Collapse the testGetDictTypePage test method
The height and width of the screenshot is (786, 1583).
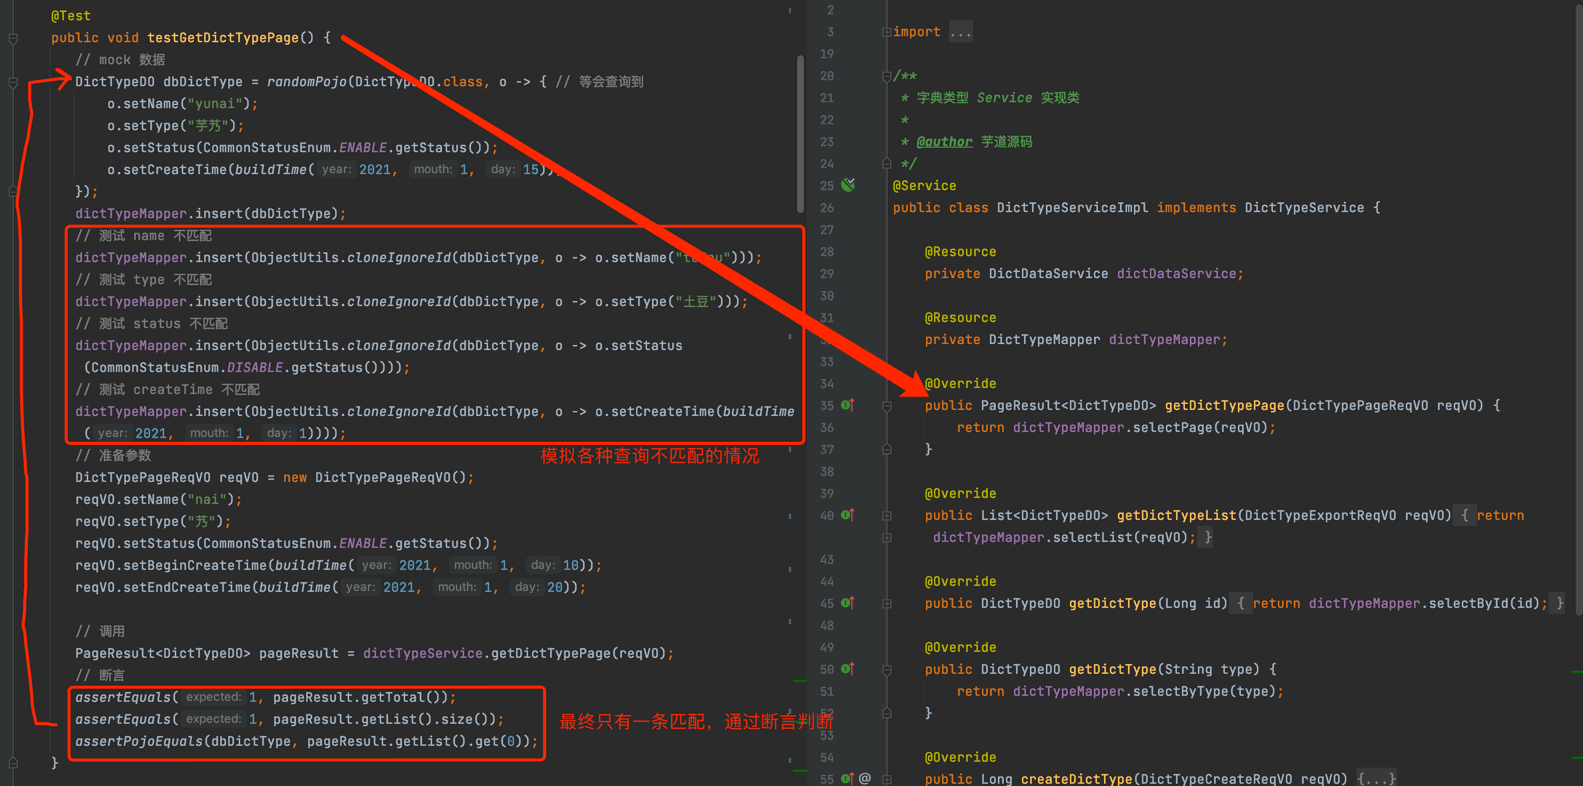[x=13, y=38]
